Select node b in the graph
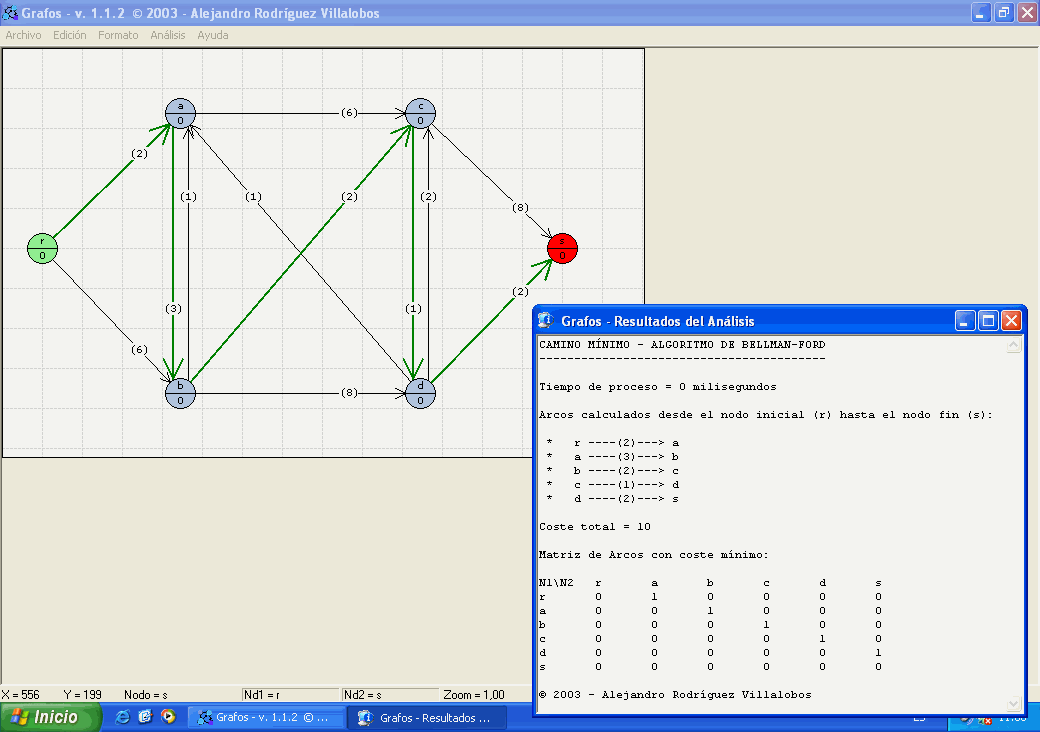The image size is (1040, 732). (180, 393)
